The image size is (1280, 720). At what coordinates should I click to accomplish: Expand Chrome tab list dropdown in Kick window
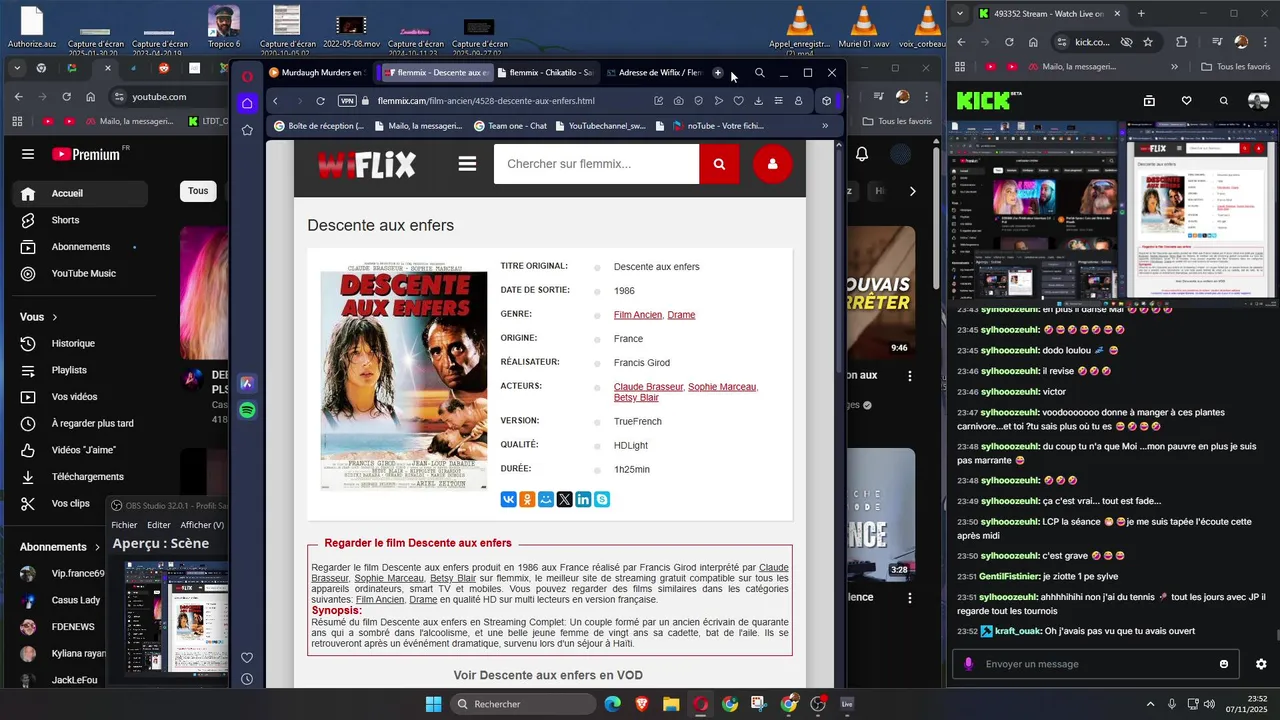tap(960, 14)
